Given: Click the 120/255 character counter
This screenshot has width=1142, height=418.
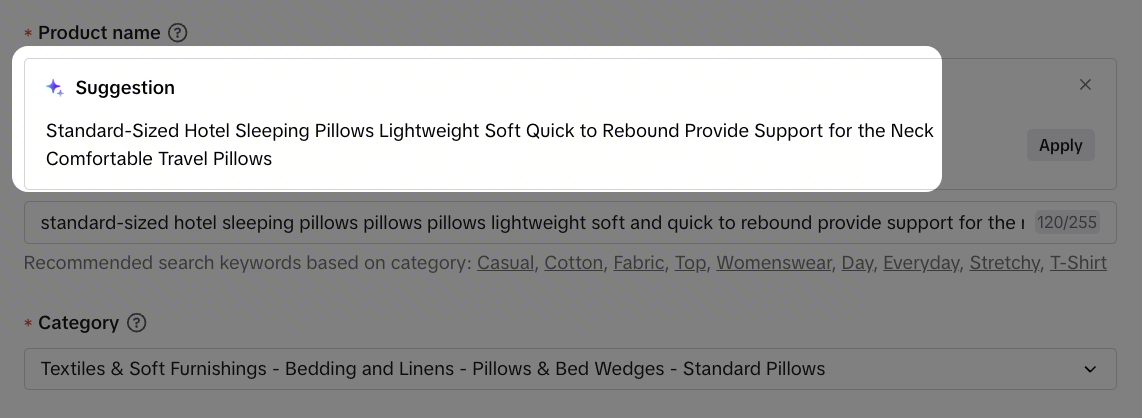Looking at the screenshot, I should click(1066, 223).
